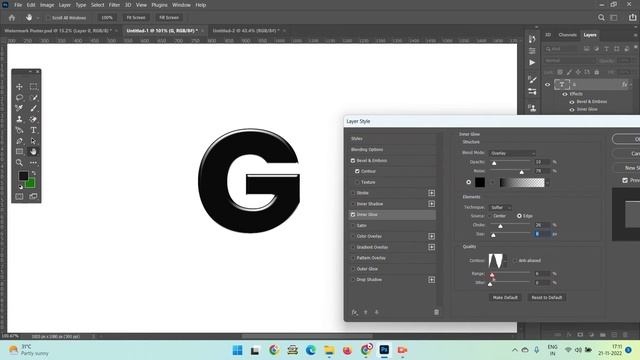This screenshot has height=360, width=640.
Task: Click the 100% zoom button
Action: coord(107,18)
